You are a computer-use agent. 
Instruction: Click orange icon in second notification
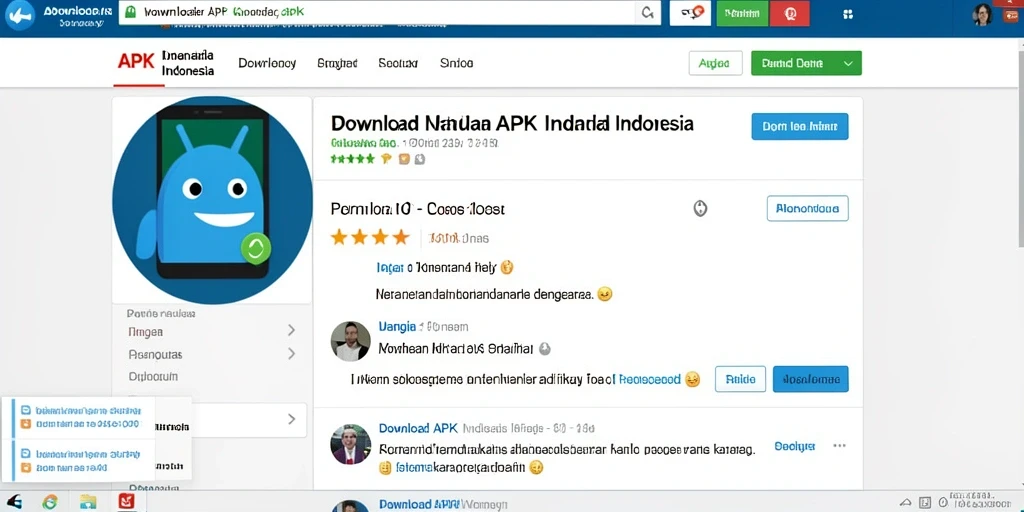[x=26, y=468]
